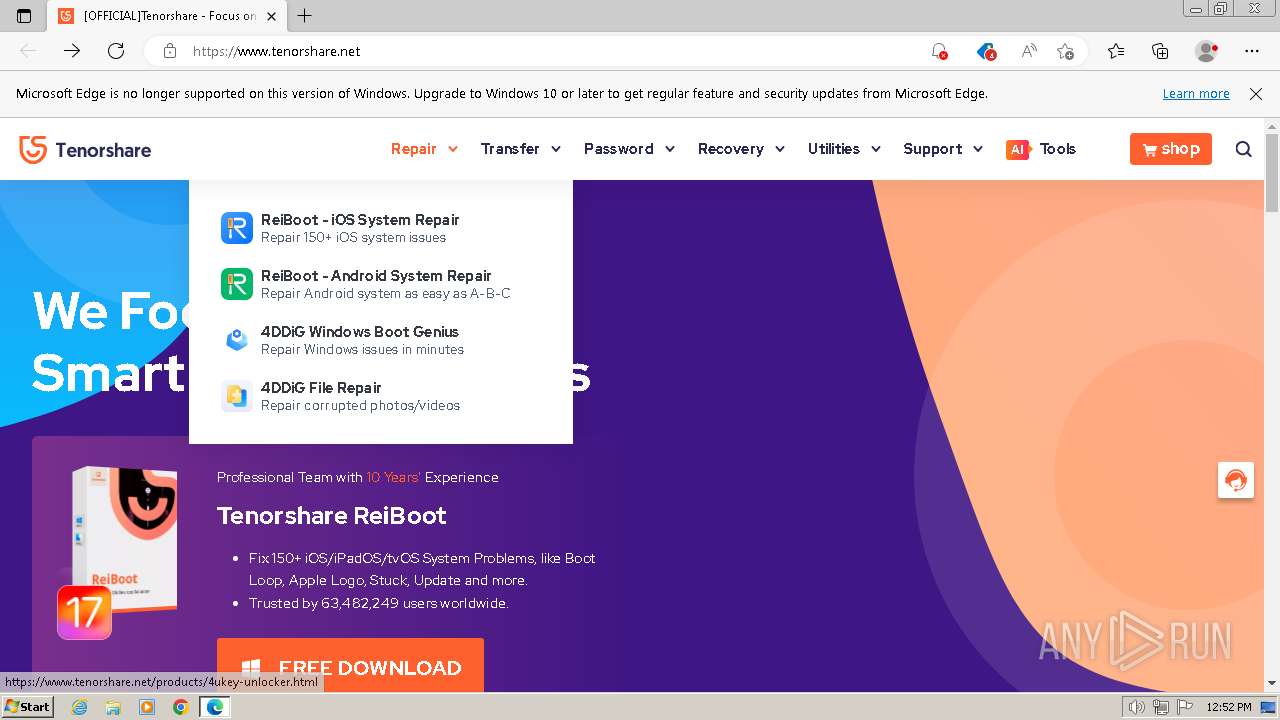Click the site lock info icon
The width and height of the screenshot is (1280, 720).
point(170,51)
